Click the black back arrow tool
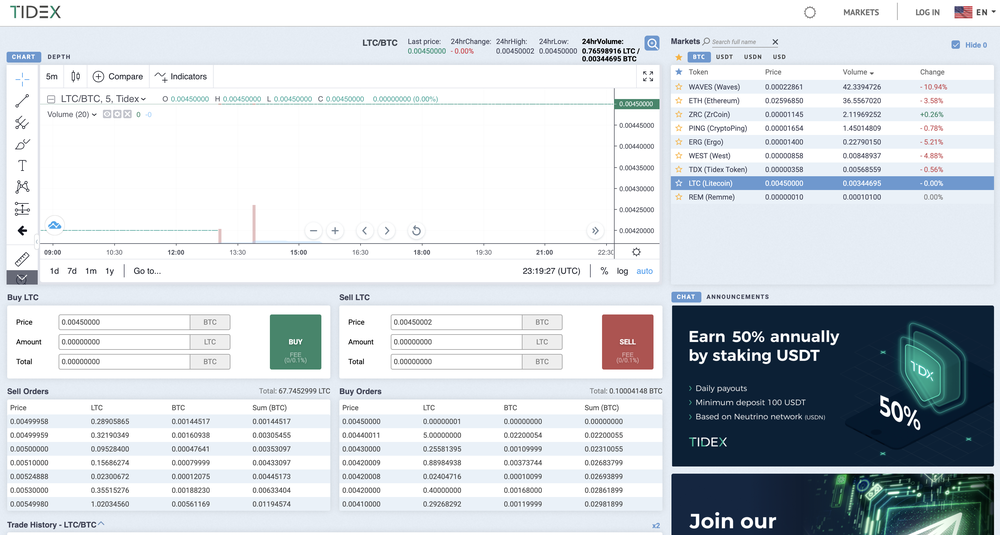This screenshot has width=1000, height=535. pos(22,230)
